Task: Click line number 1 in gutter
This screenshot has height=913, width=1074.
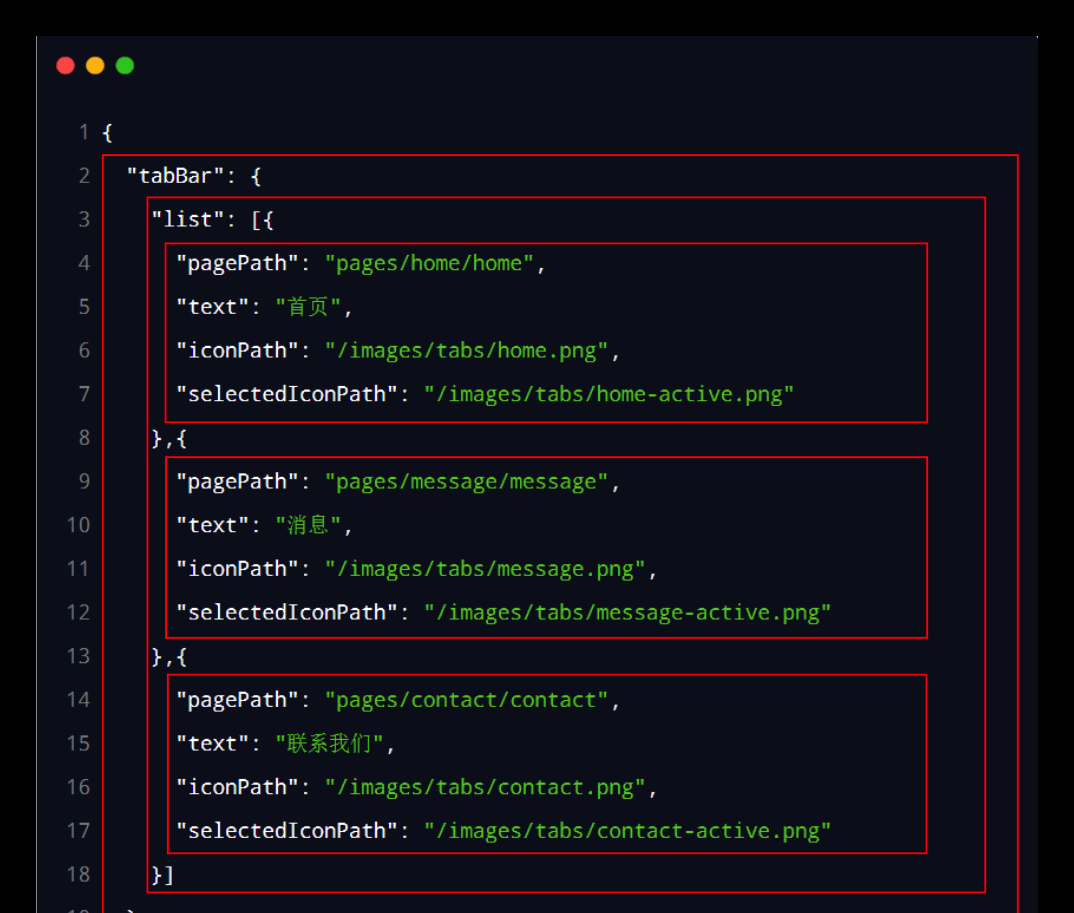Action: click(x=84, y=132)
